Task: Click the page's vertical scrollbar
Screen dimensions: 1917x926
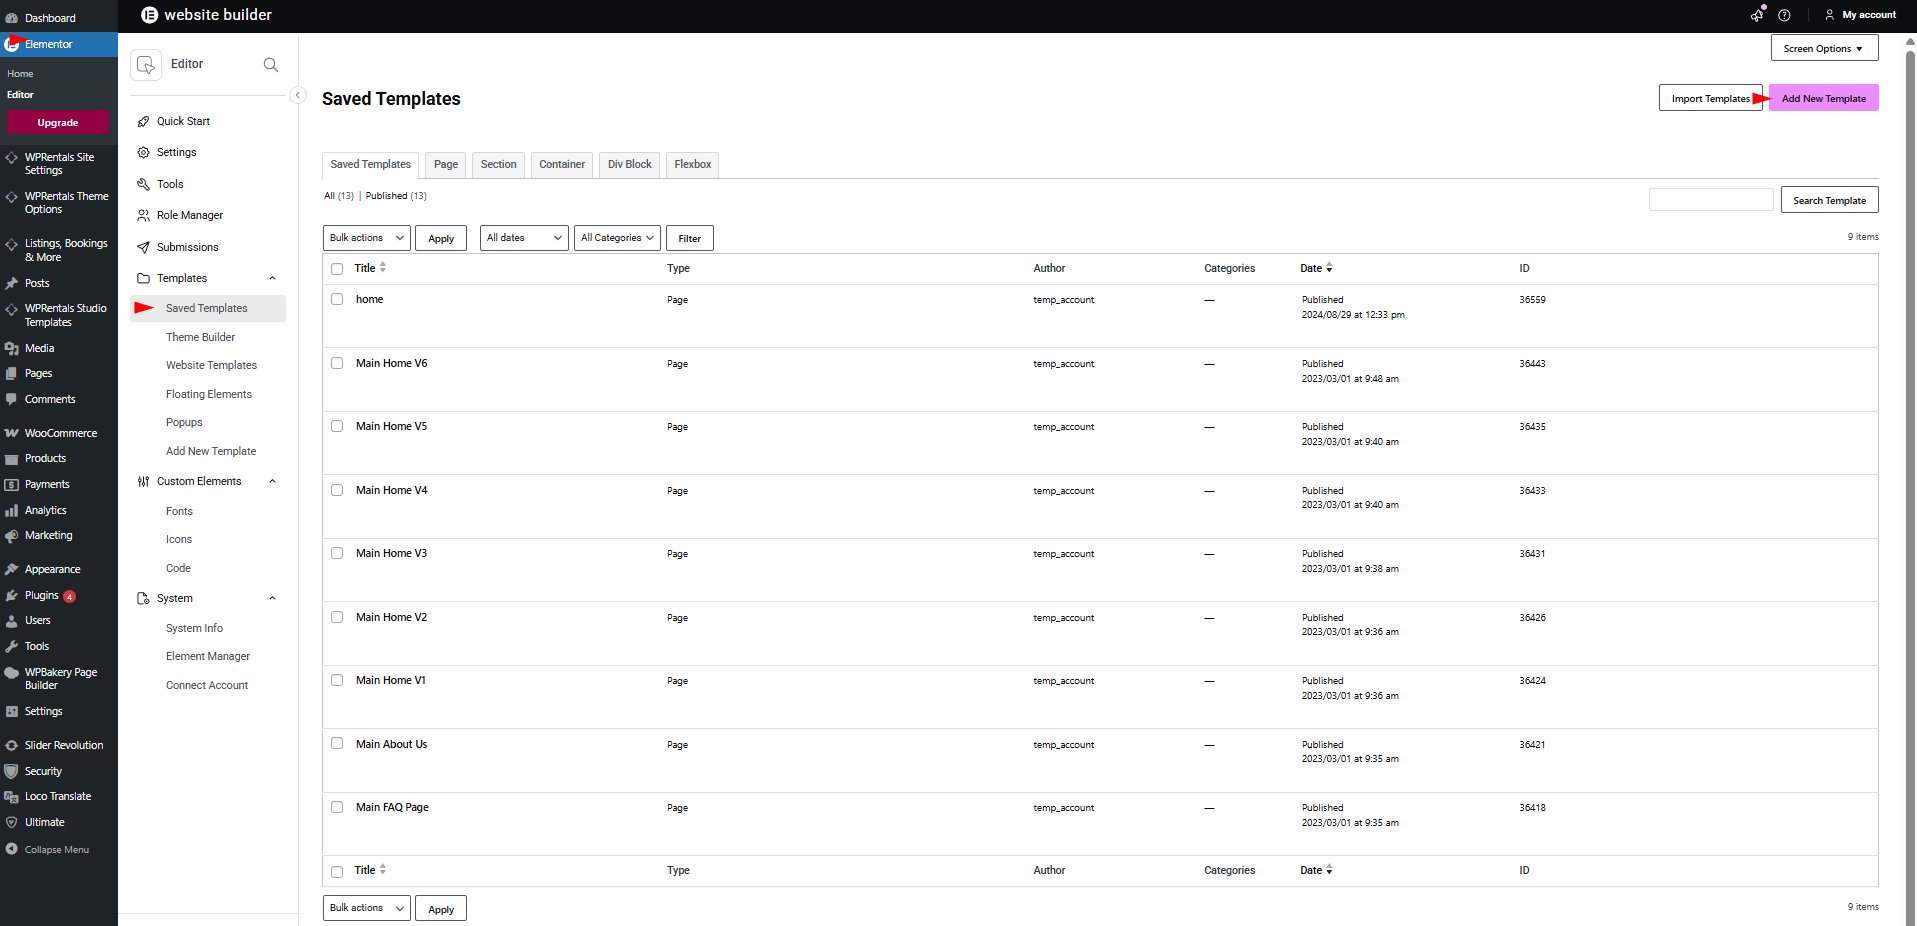Action: coord(1910,400)
